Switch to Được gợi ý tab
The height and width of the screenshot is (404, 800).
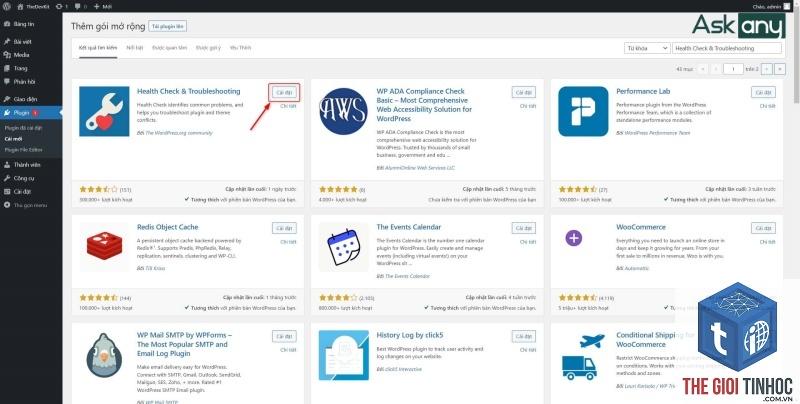pos(209,47)
